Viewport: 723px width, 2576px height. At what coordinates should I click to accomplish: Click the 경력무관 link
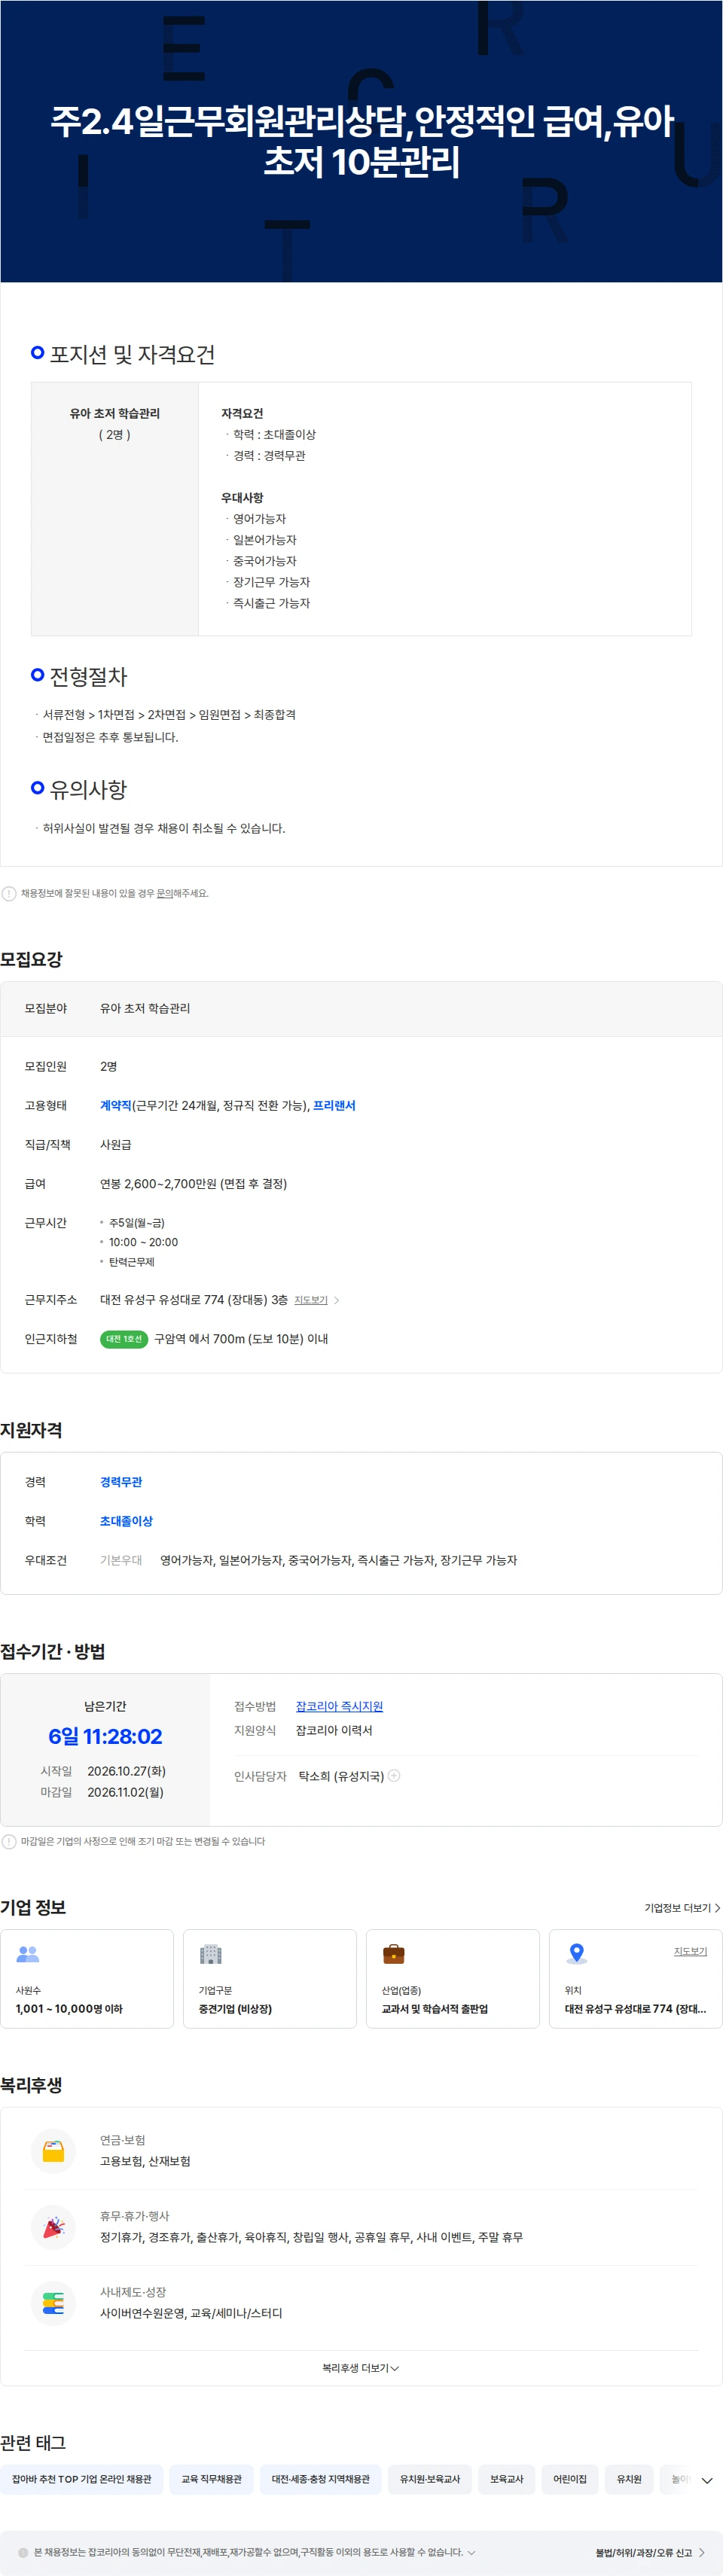121,1481
